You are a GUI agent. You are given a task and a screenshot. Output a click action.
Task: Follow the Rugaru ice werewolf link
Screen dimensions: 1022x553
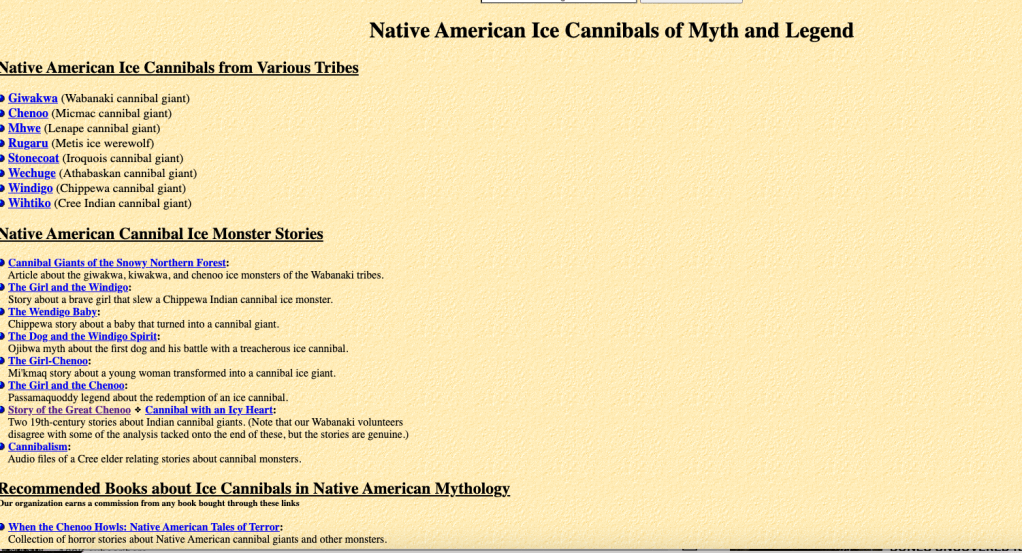tap(28, 143)
